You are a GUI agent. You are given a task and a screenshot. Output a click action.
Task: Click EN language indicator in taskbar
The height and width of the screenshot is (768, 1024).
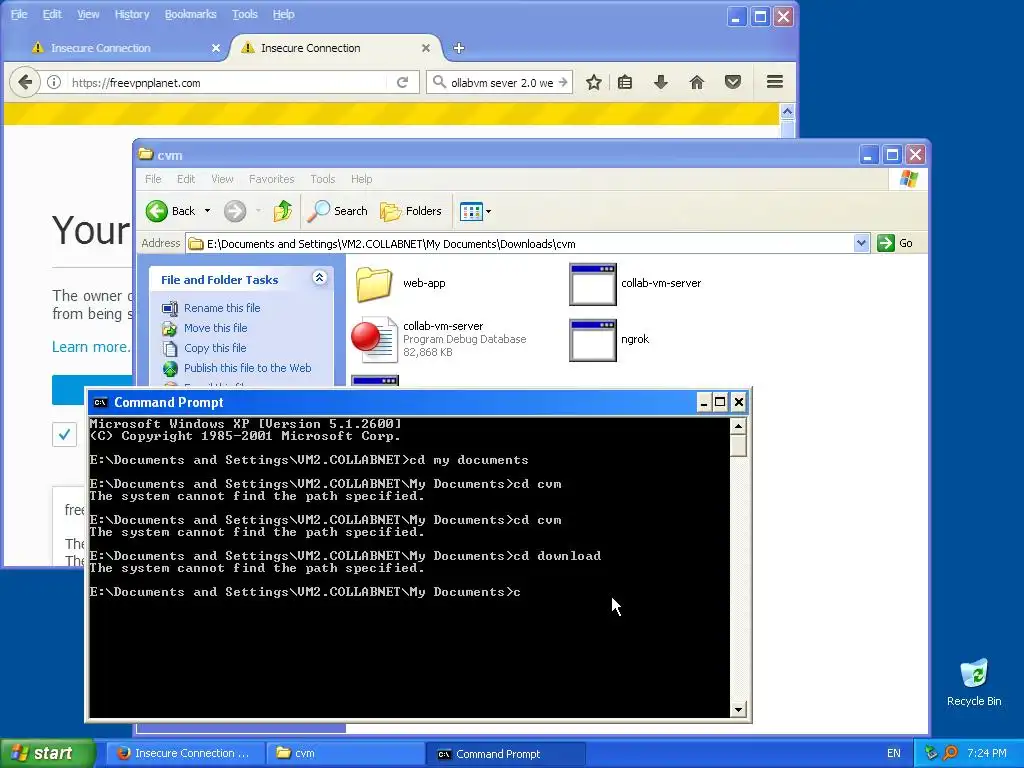pos(893,753)
